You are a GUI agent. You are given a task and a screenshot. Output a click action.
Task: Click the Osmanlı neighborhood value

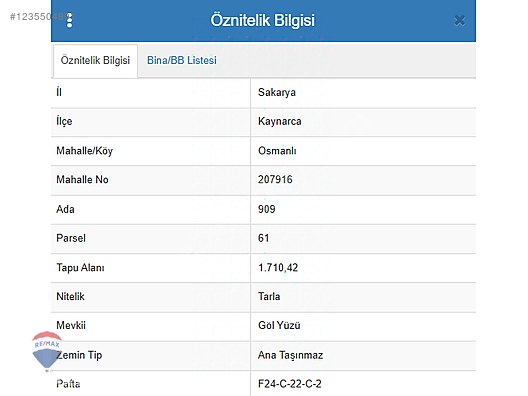coord(277,151)
